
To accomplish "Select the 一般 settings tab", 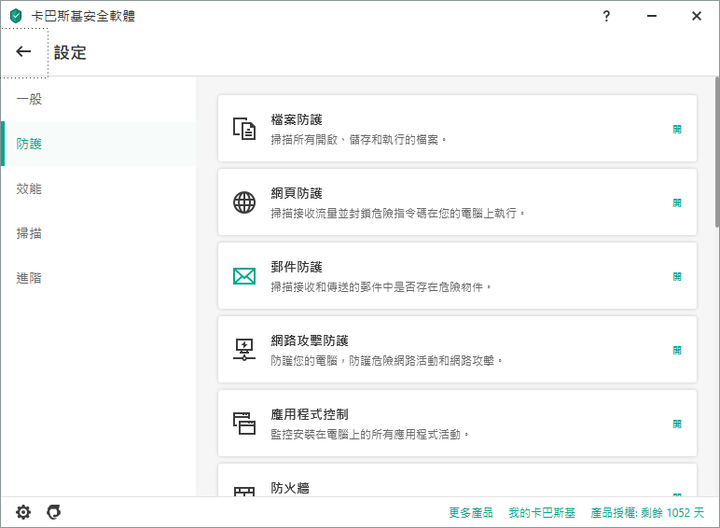I will point(98,99).
